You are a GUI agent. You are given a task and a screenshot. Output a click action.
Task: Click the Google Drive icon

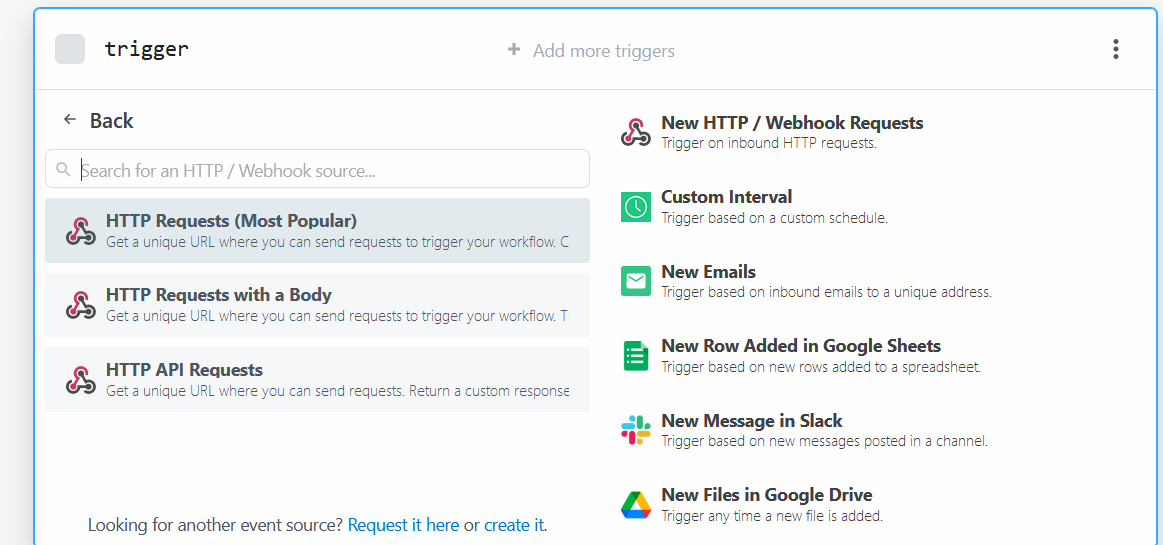coord(635,505)
